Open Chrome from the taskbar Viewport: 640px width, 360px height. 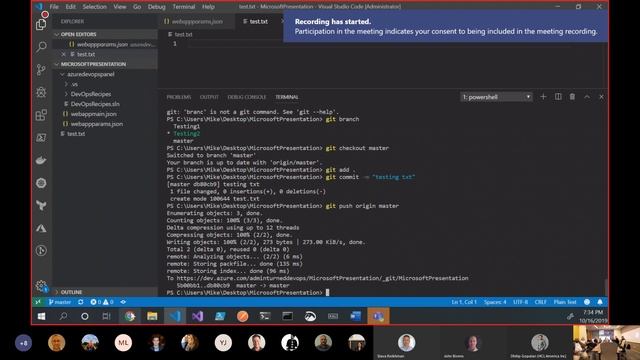(130, 316)
